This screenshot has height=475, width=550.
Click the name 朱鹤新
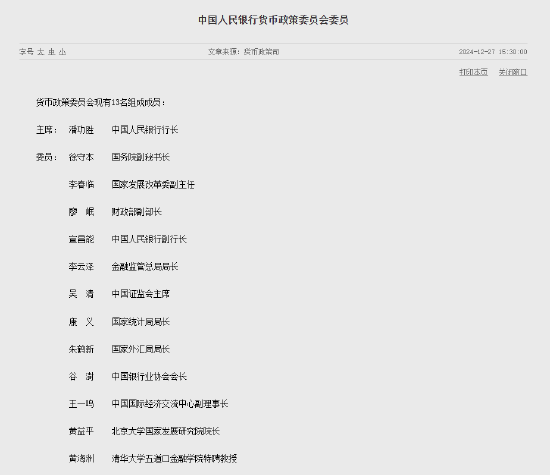[x=81, y=349]
